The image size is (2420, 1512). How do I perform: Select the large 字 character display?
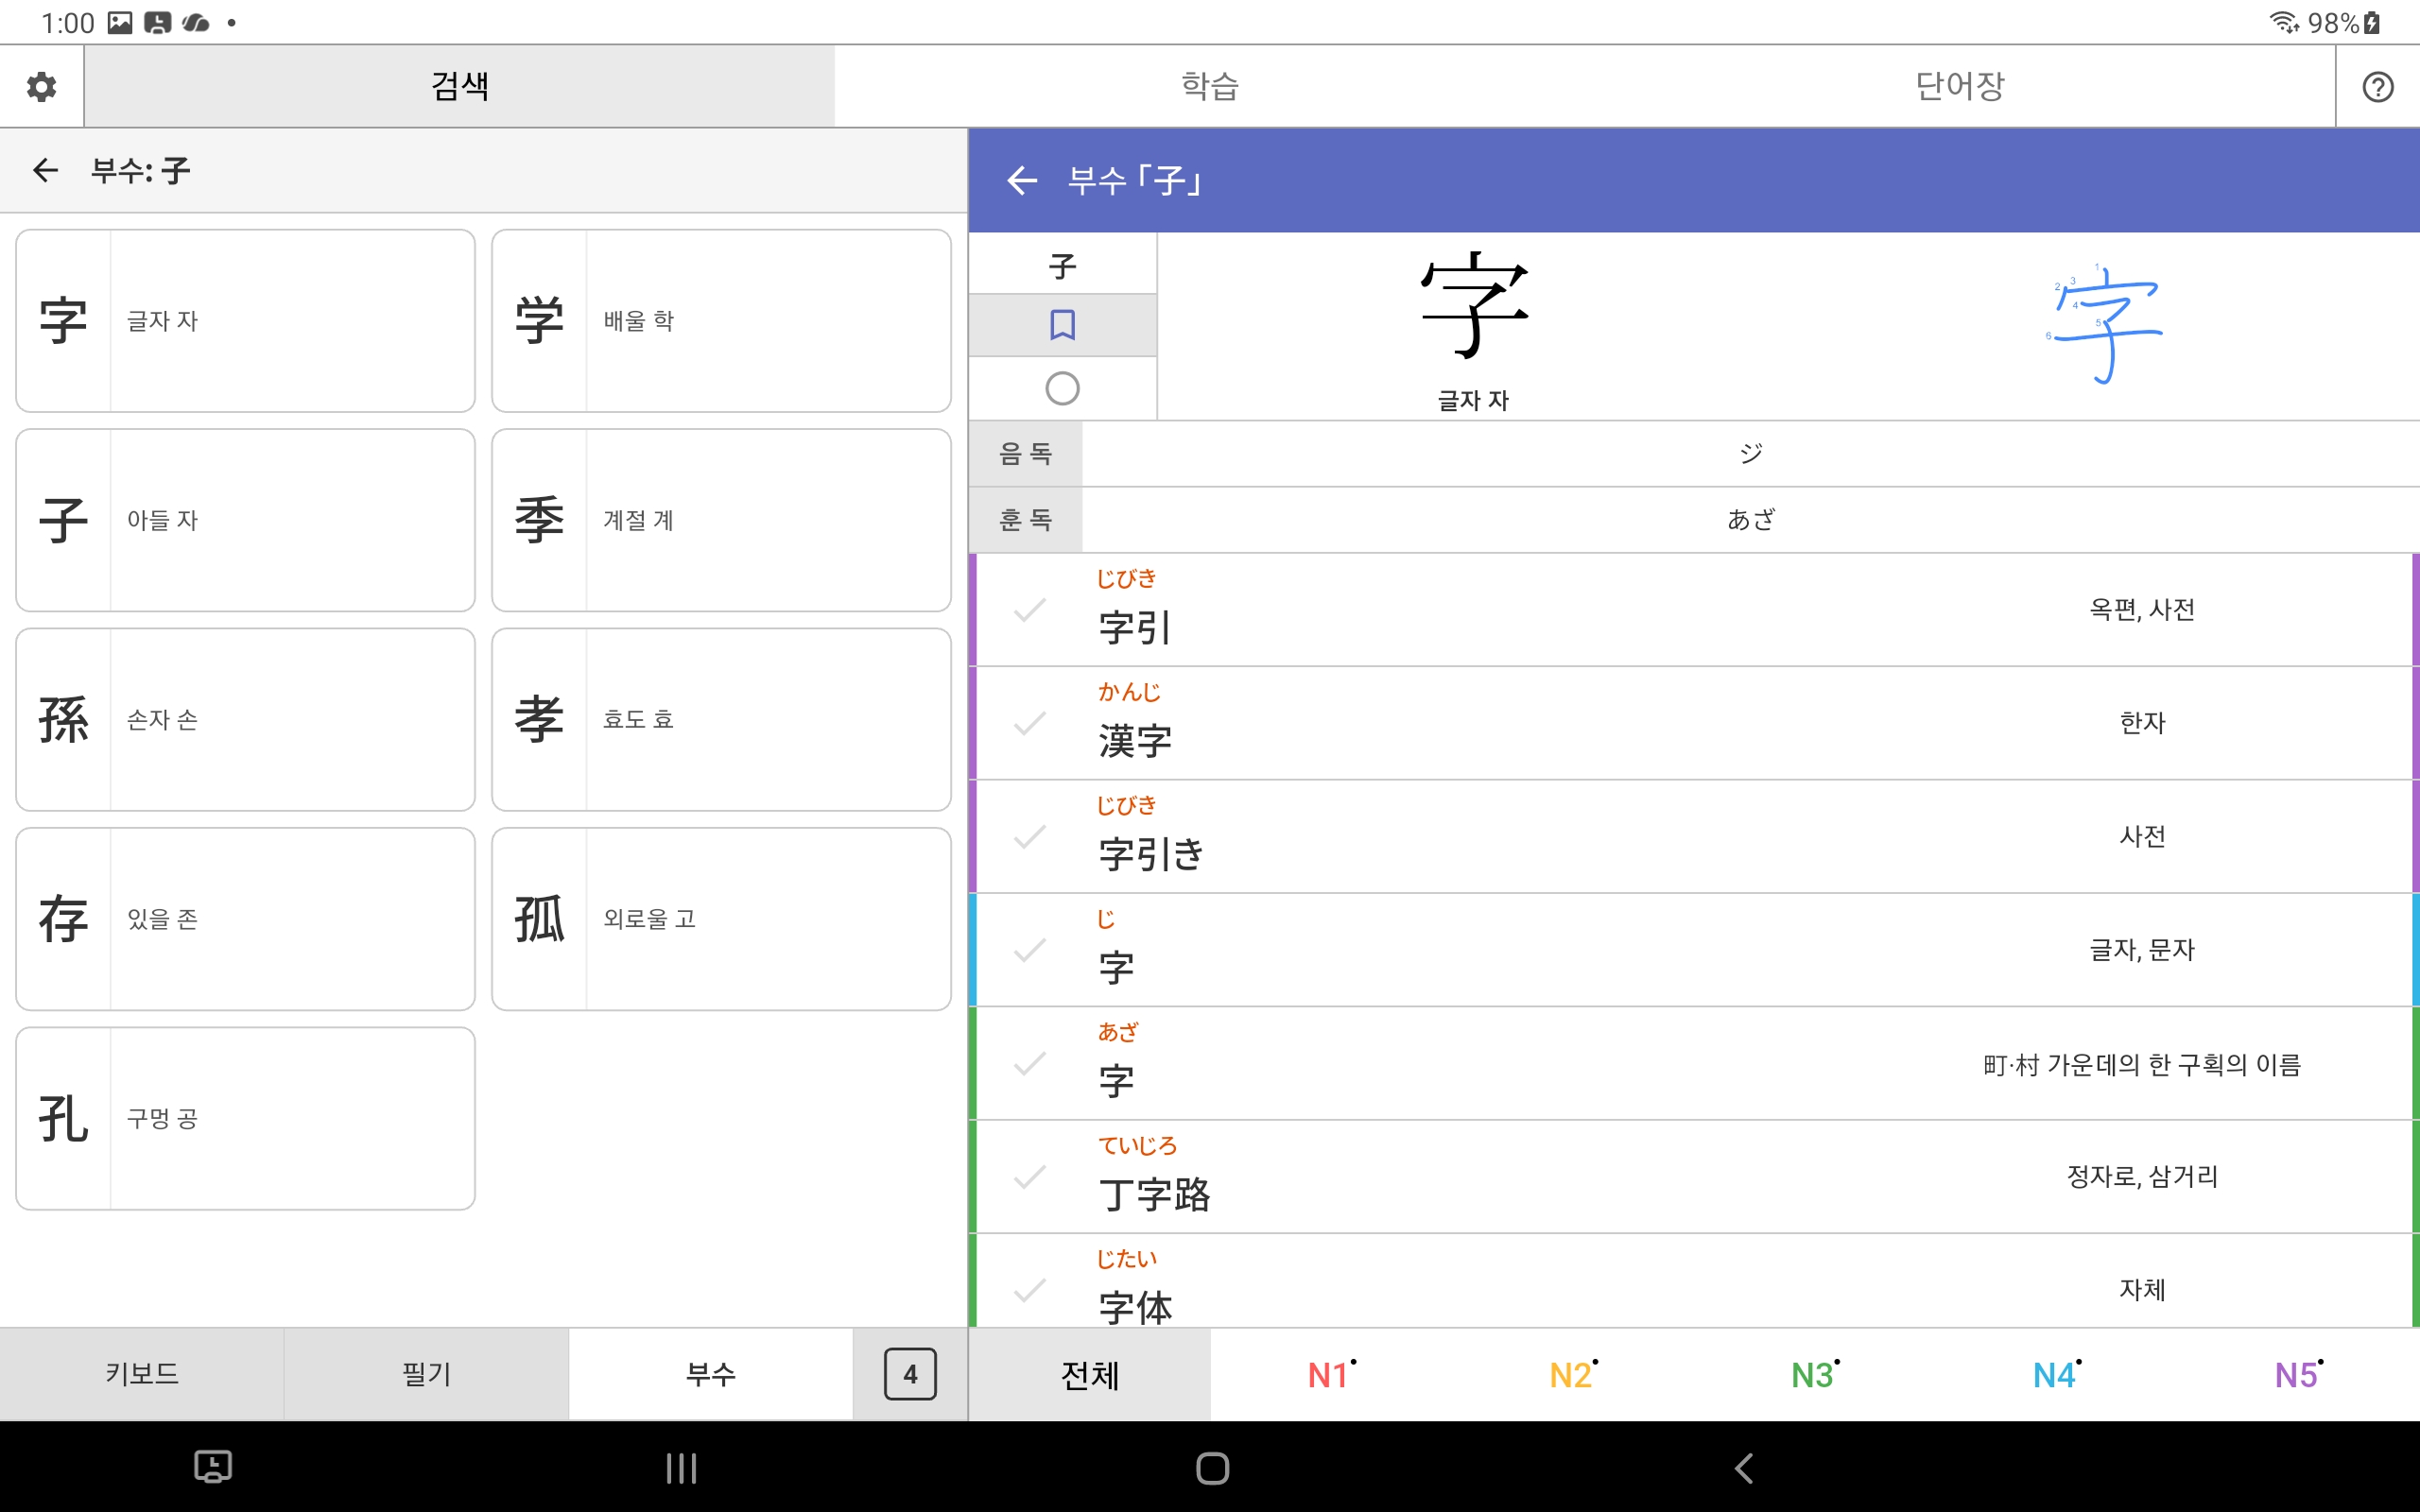1473,305
